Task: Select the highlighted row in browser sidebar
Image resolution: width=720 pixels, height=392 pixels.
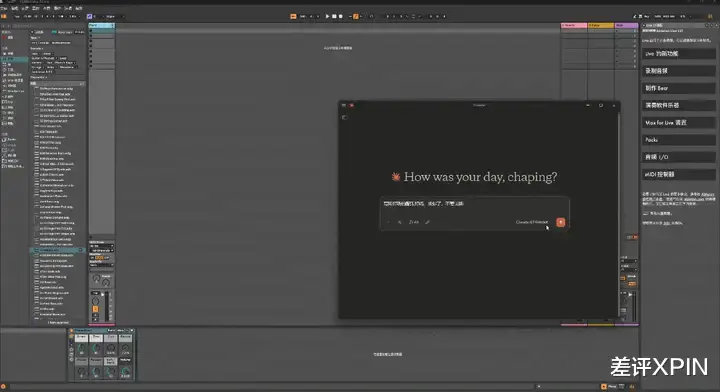Action: [x=14, y=59]
